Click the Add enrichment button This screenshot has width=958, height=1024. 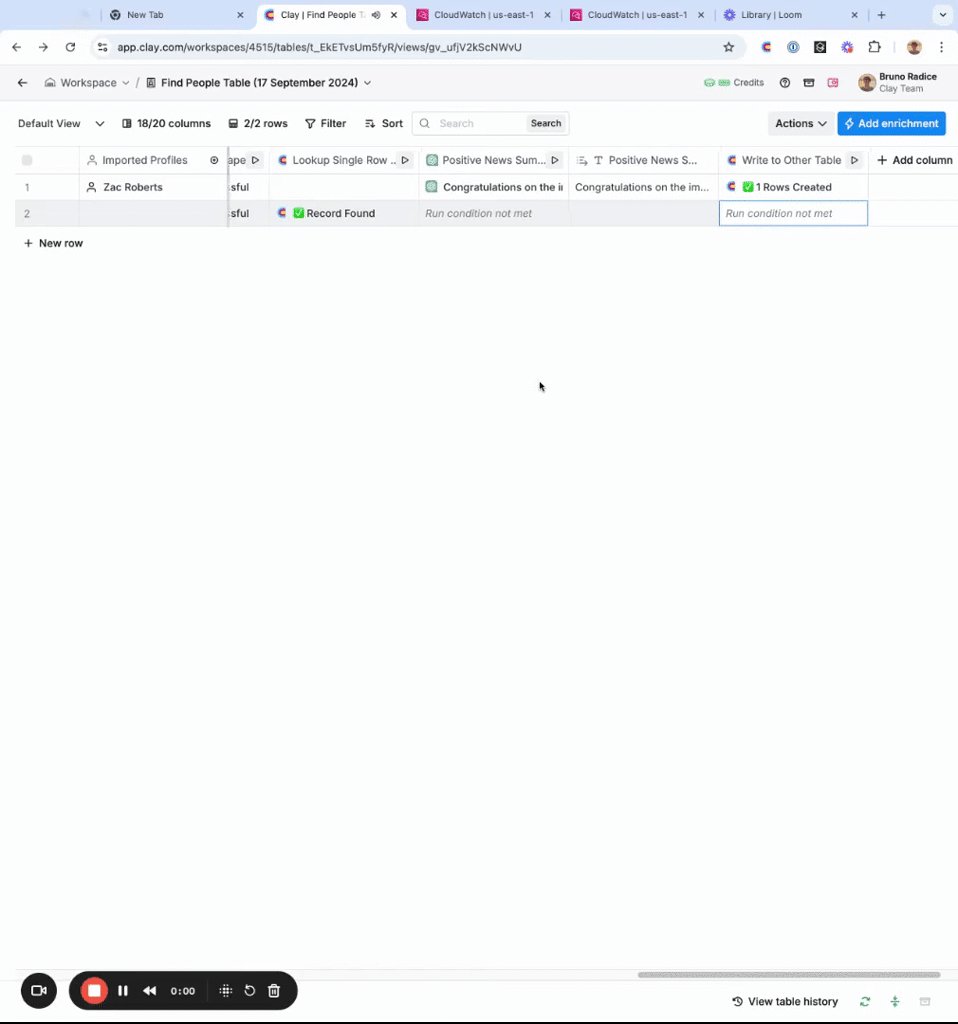pyautogui.click(x=891, y=123)
